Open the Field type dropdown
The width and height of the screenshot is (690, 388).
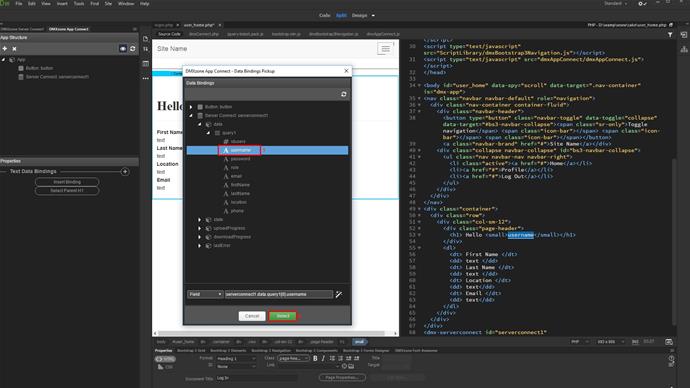205,294
